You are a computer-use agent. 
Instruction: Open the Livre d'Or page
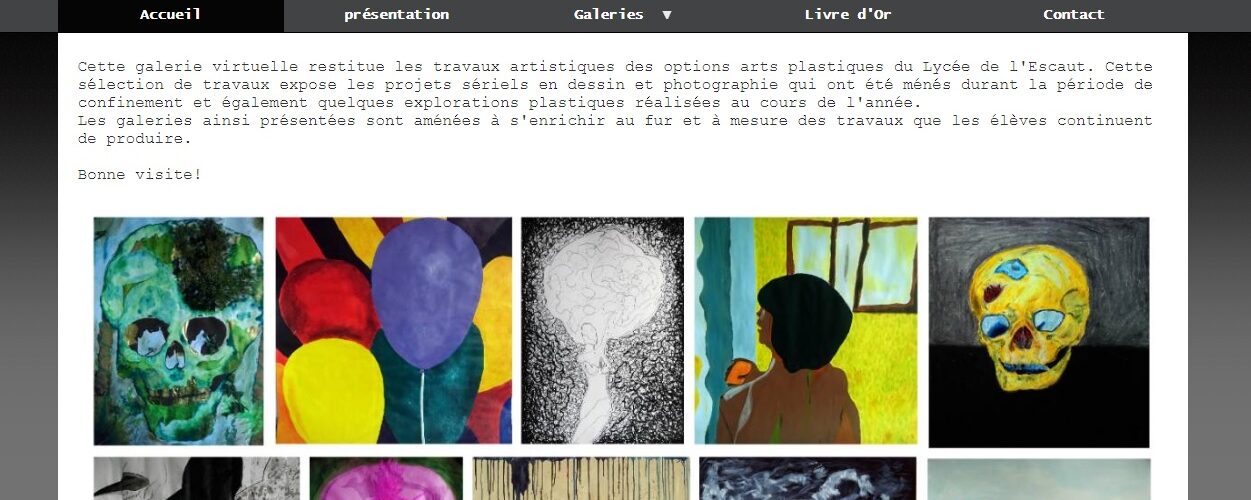848,15
